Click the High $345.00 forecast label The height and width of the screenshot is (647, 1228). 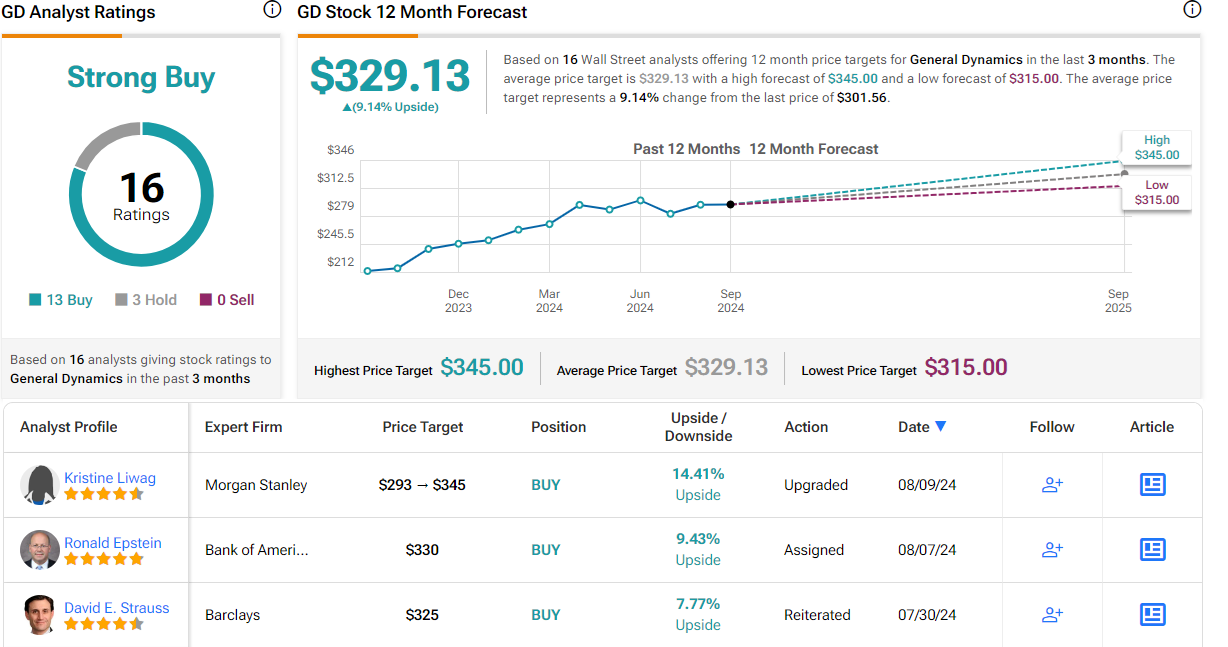[1157, 148]
